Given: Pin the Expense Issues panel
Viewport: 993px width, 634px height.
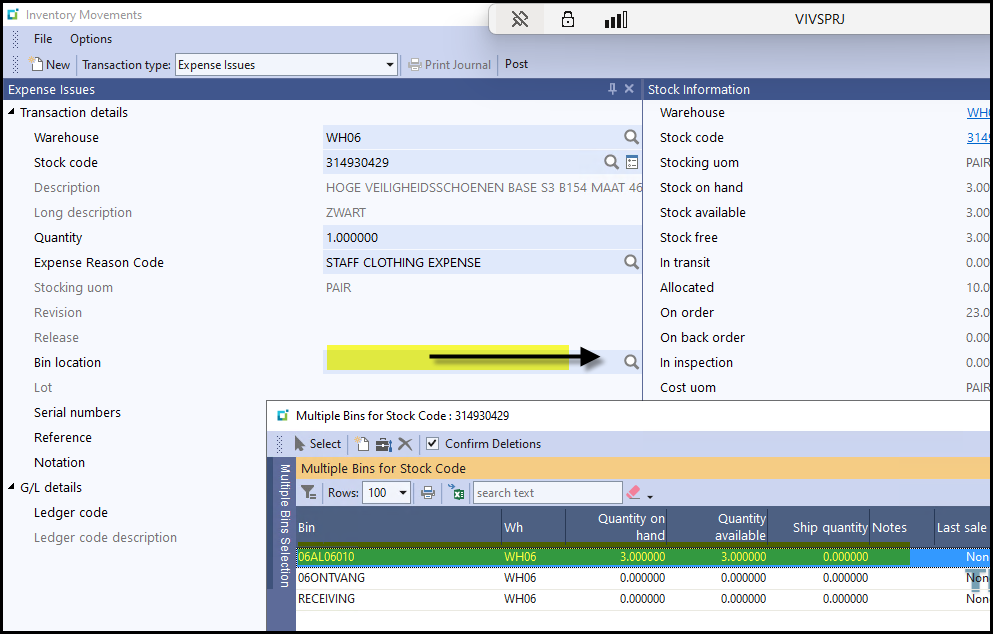Looking at the screenshot, I should 612,89.
